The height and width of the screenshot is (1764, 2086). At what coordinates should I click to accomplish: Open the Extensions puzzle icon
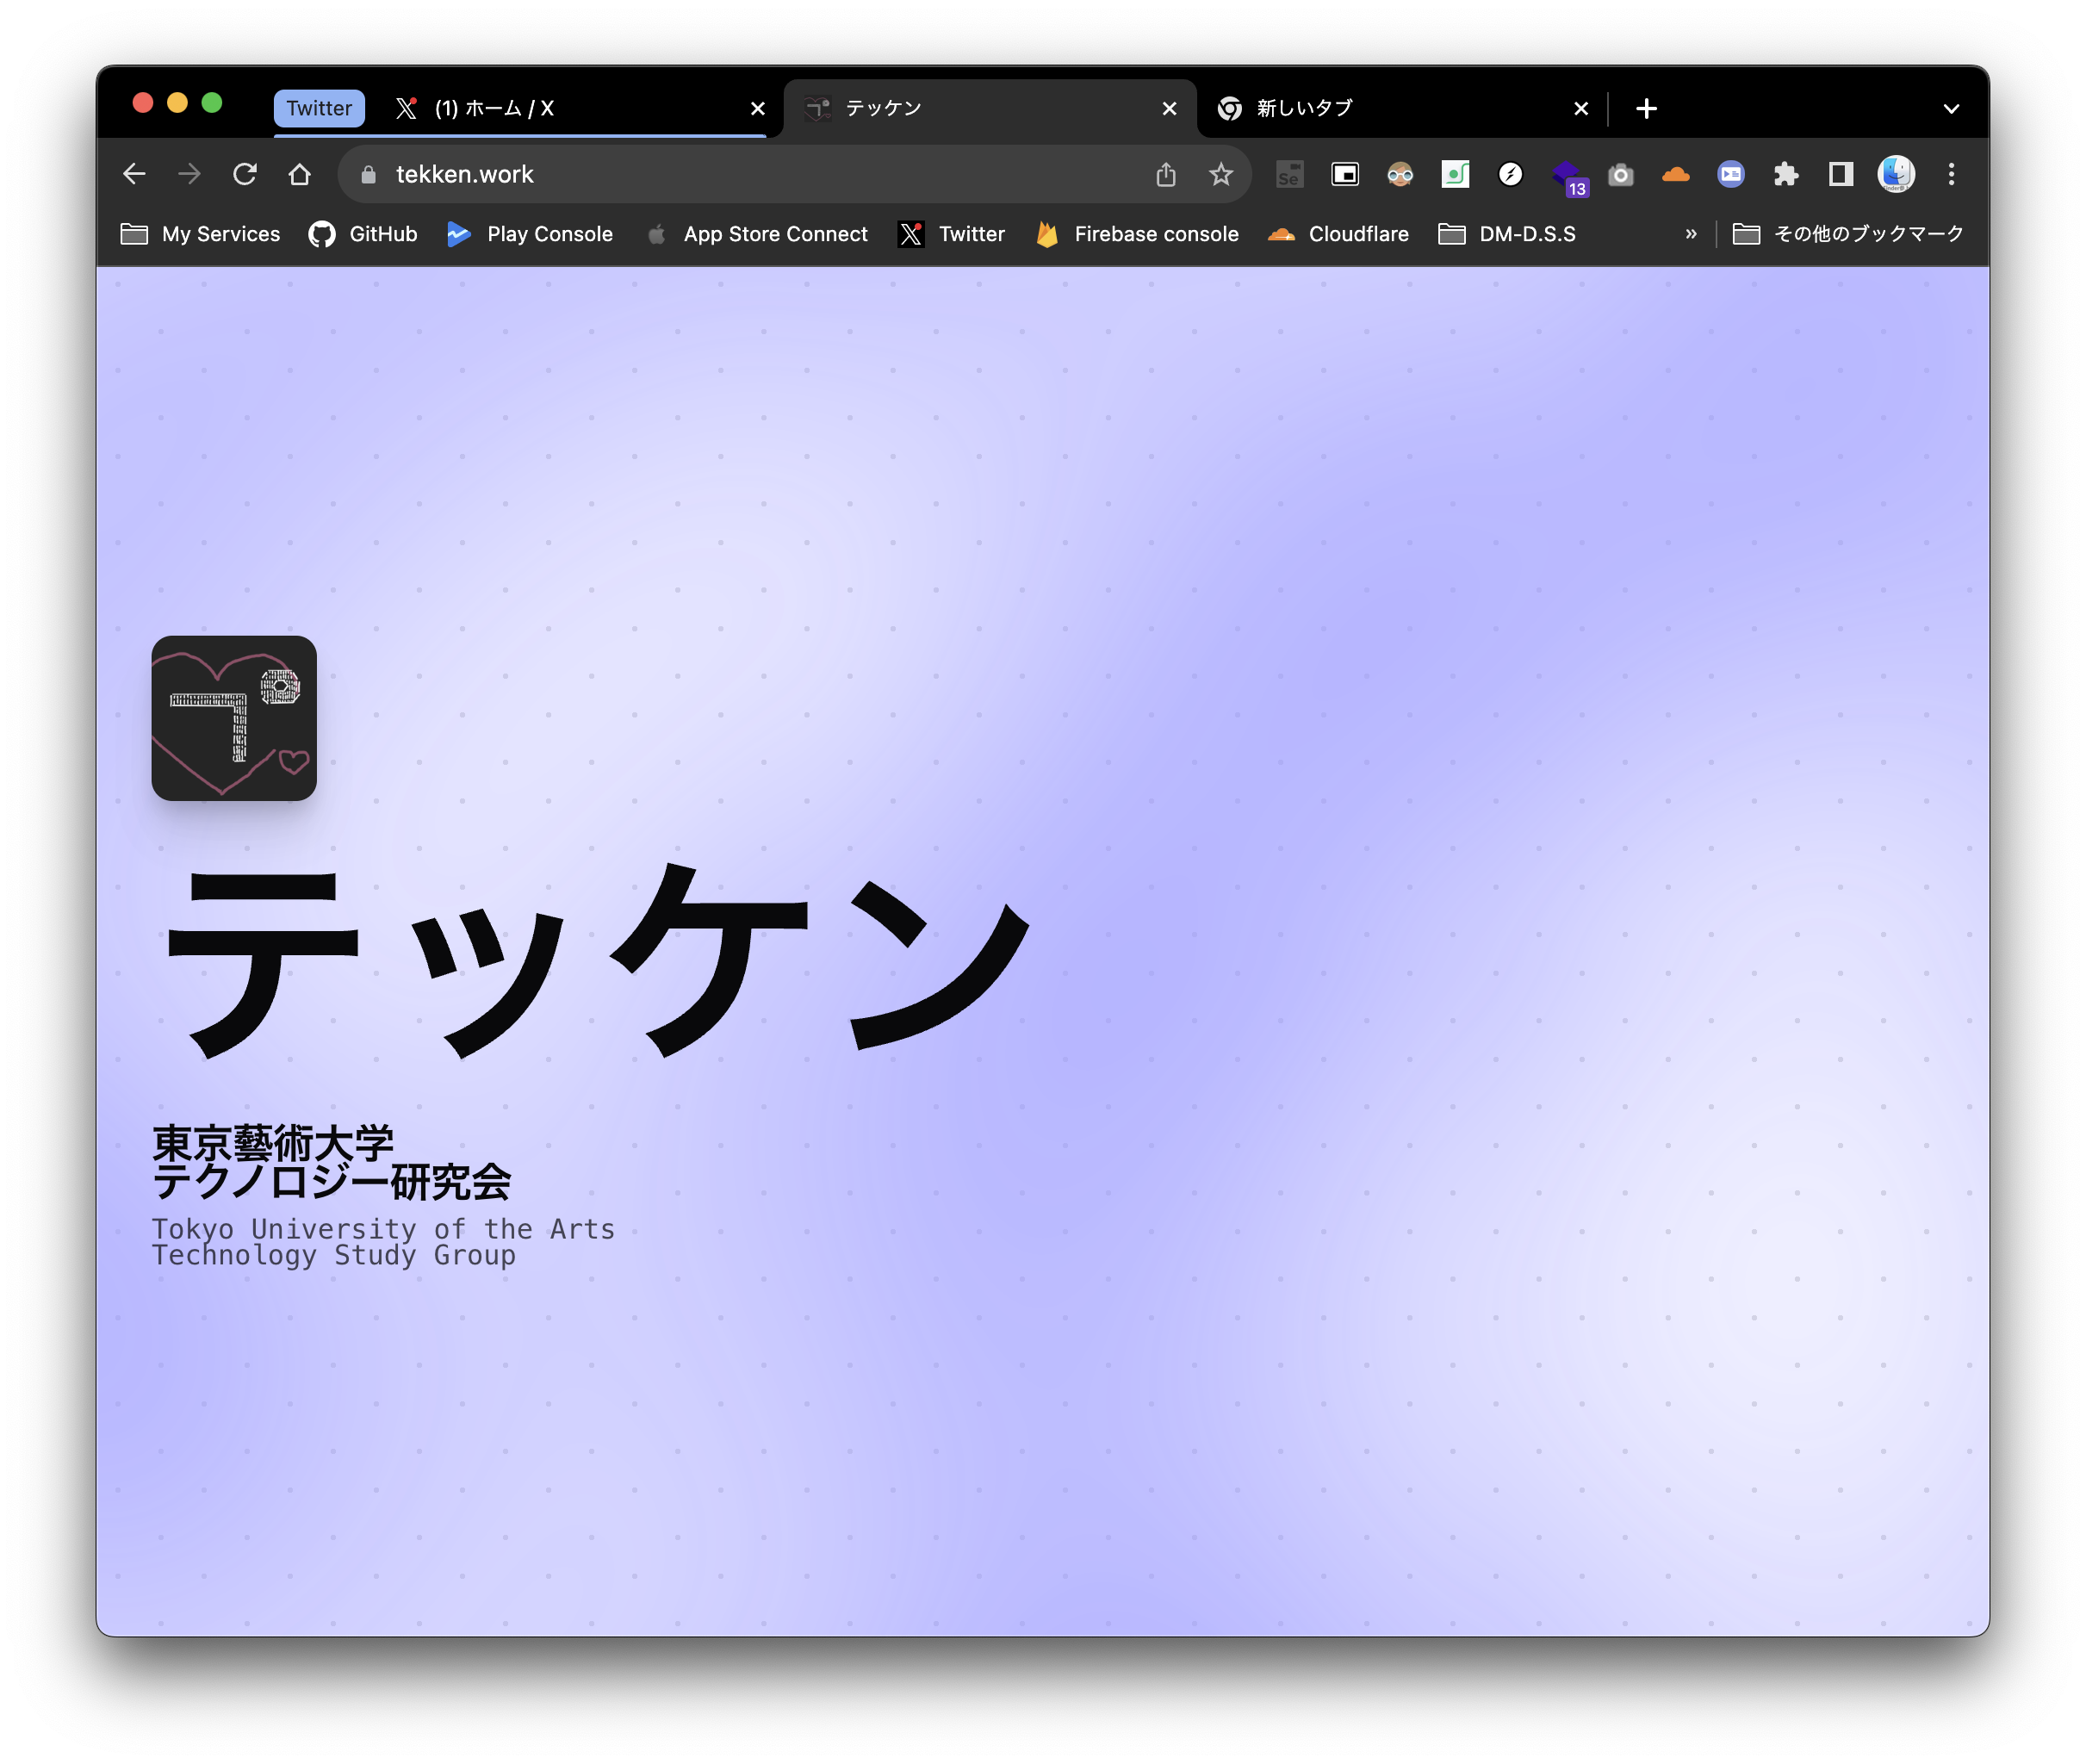1786,175
